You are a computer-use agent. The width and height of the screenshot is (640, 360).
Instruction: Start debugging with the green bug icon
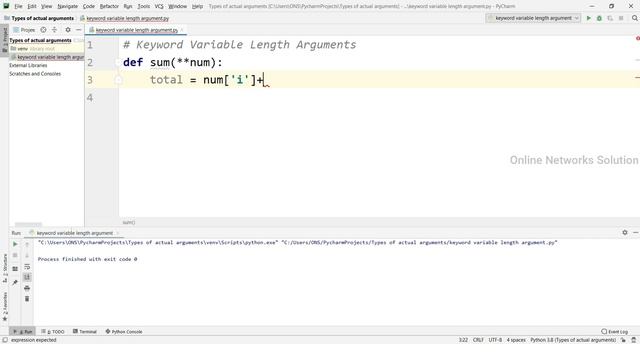pyautogui.click(x=599, y=18)
